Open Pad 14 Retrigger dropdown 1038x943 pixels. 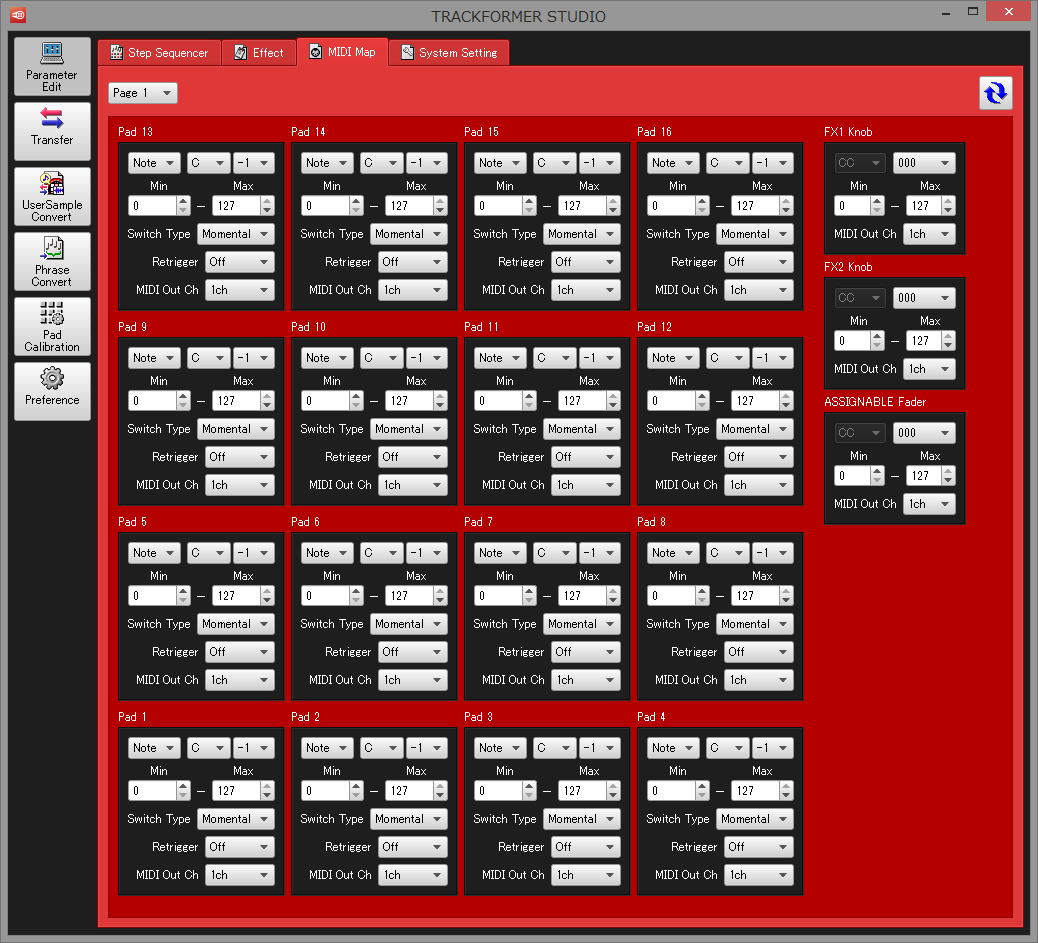pyautogui.click(x=412, y=262)
